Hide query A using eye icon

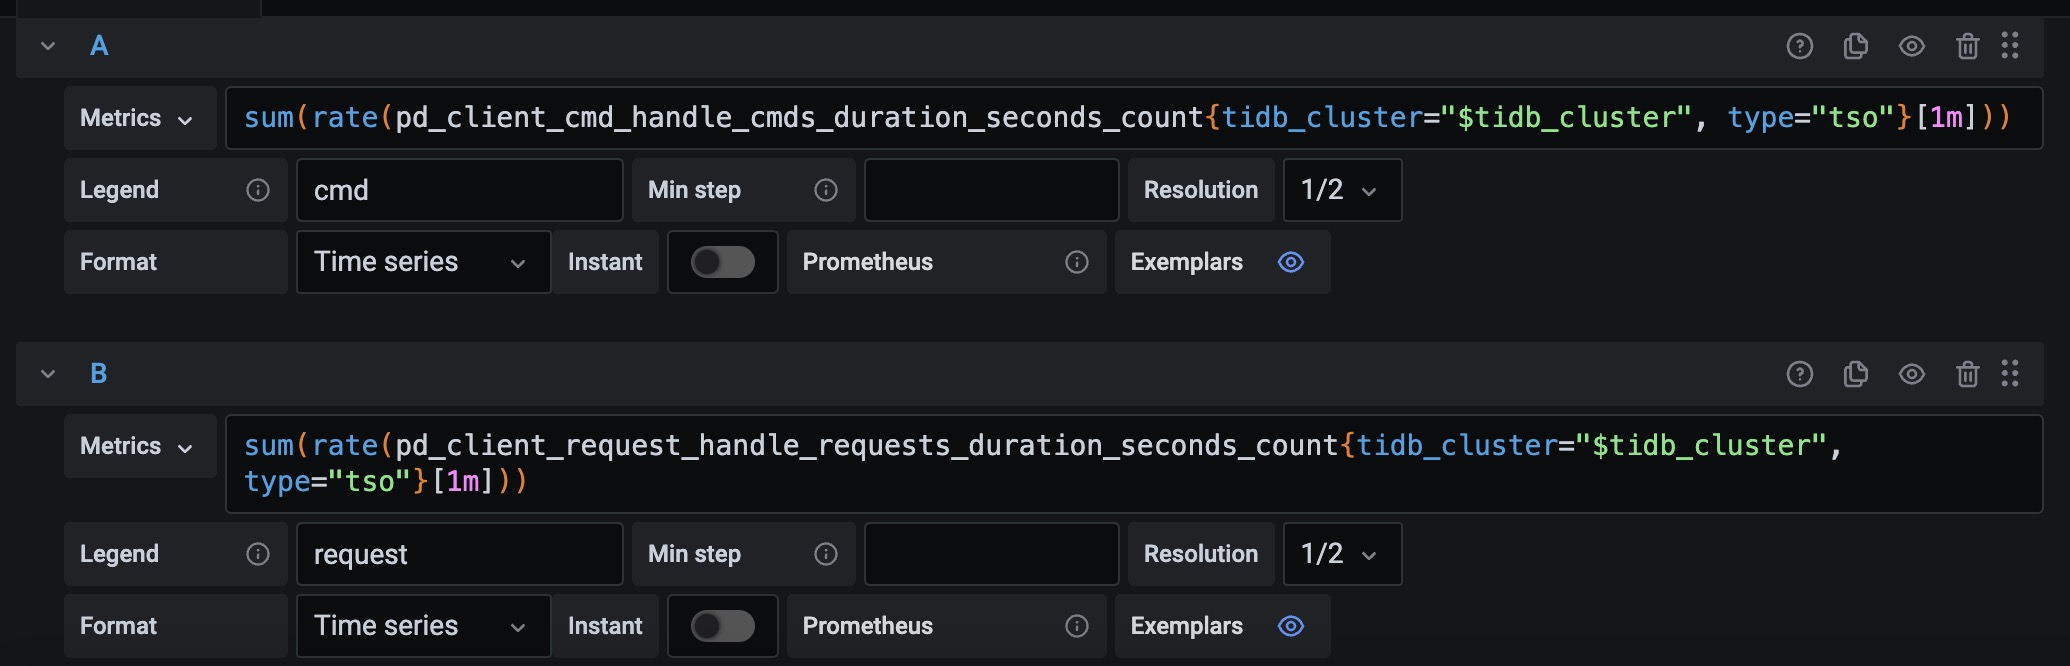[x=1911, y=46]
